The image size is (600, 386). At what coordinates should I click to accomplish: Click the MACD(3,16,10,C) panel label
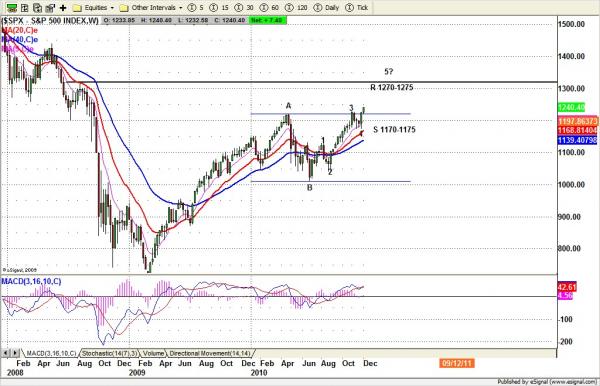[x=31, y=282]
